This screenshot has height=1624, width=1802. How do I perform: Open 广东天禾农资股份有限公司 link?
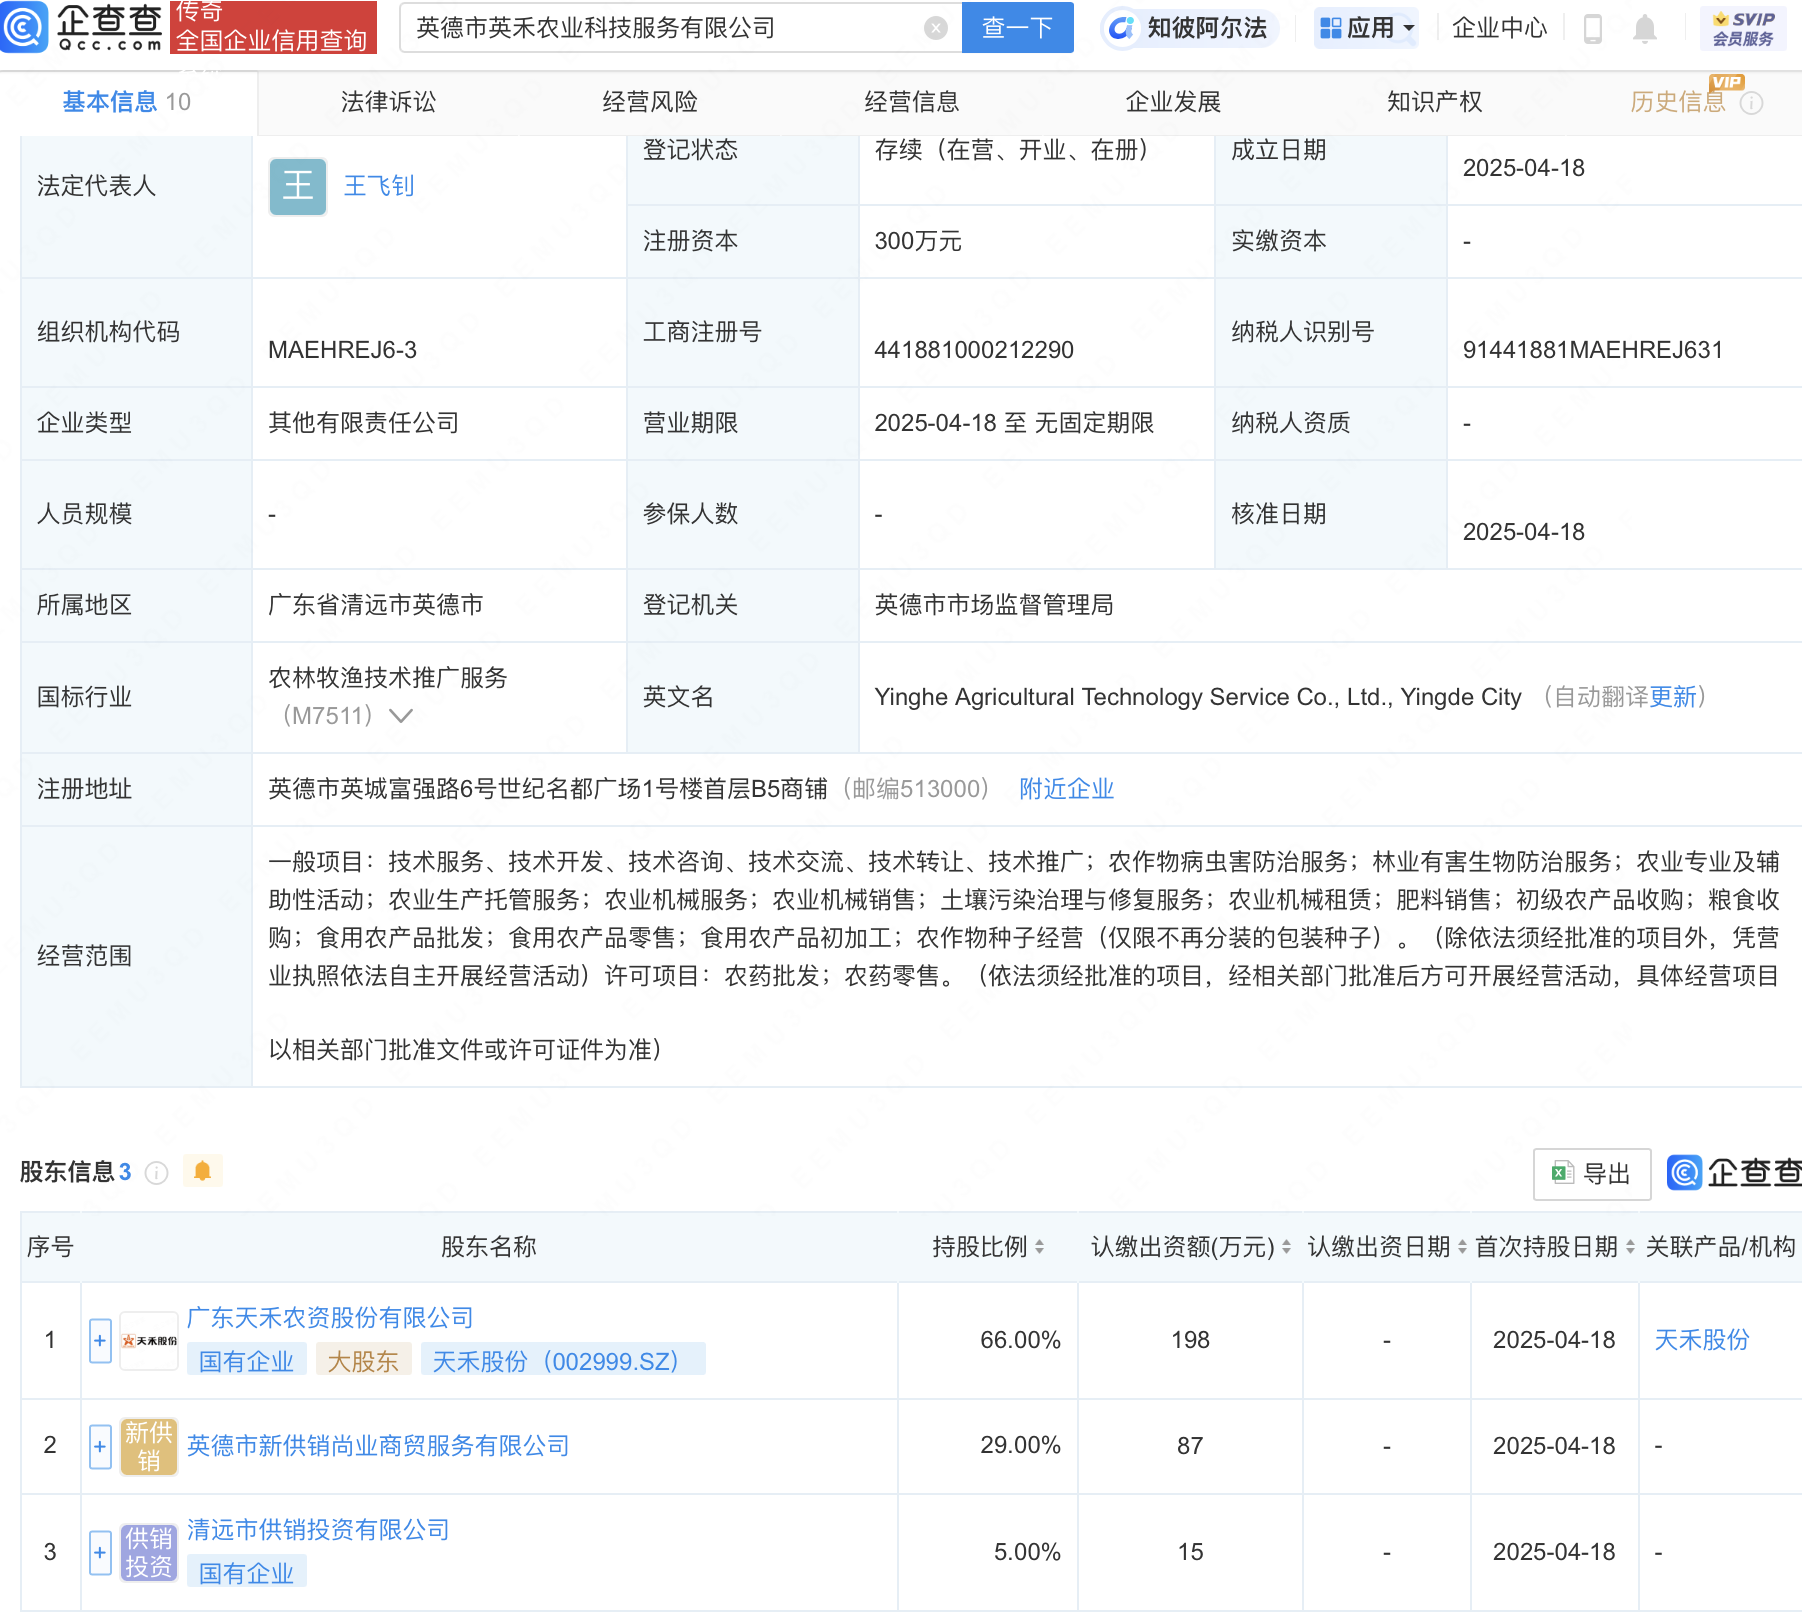pos(330,1318)
